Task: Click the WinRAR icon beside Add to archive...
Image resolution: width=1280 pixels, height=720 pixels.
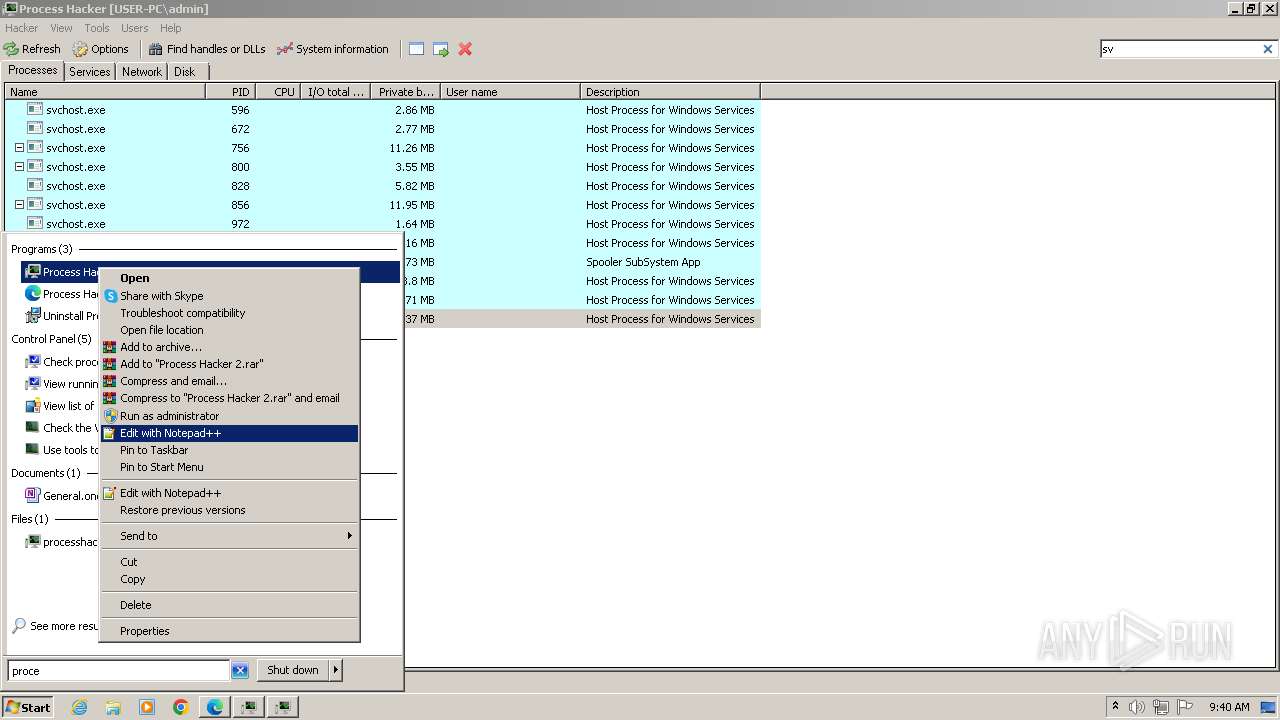Action: pos(110,347)
